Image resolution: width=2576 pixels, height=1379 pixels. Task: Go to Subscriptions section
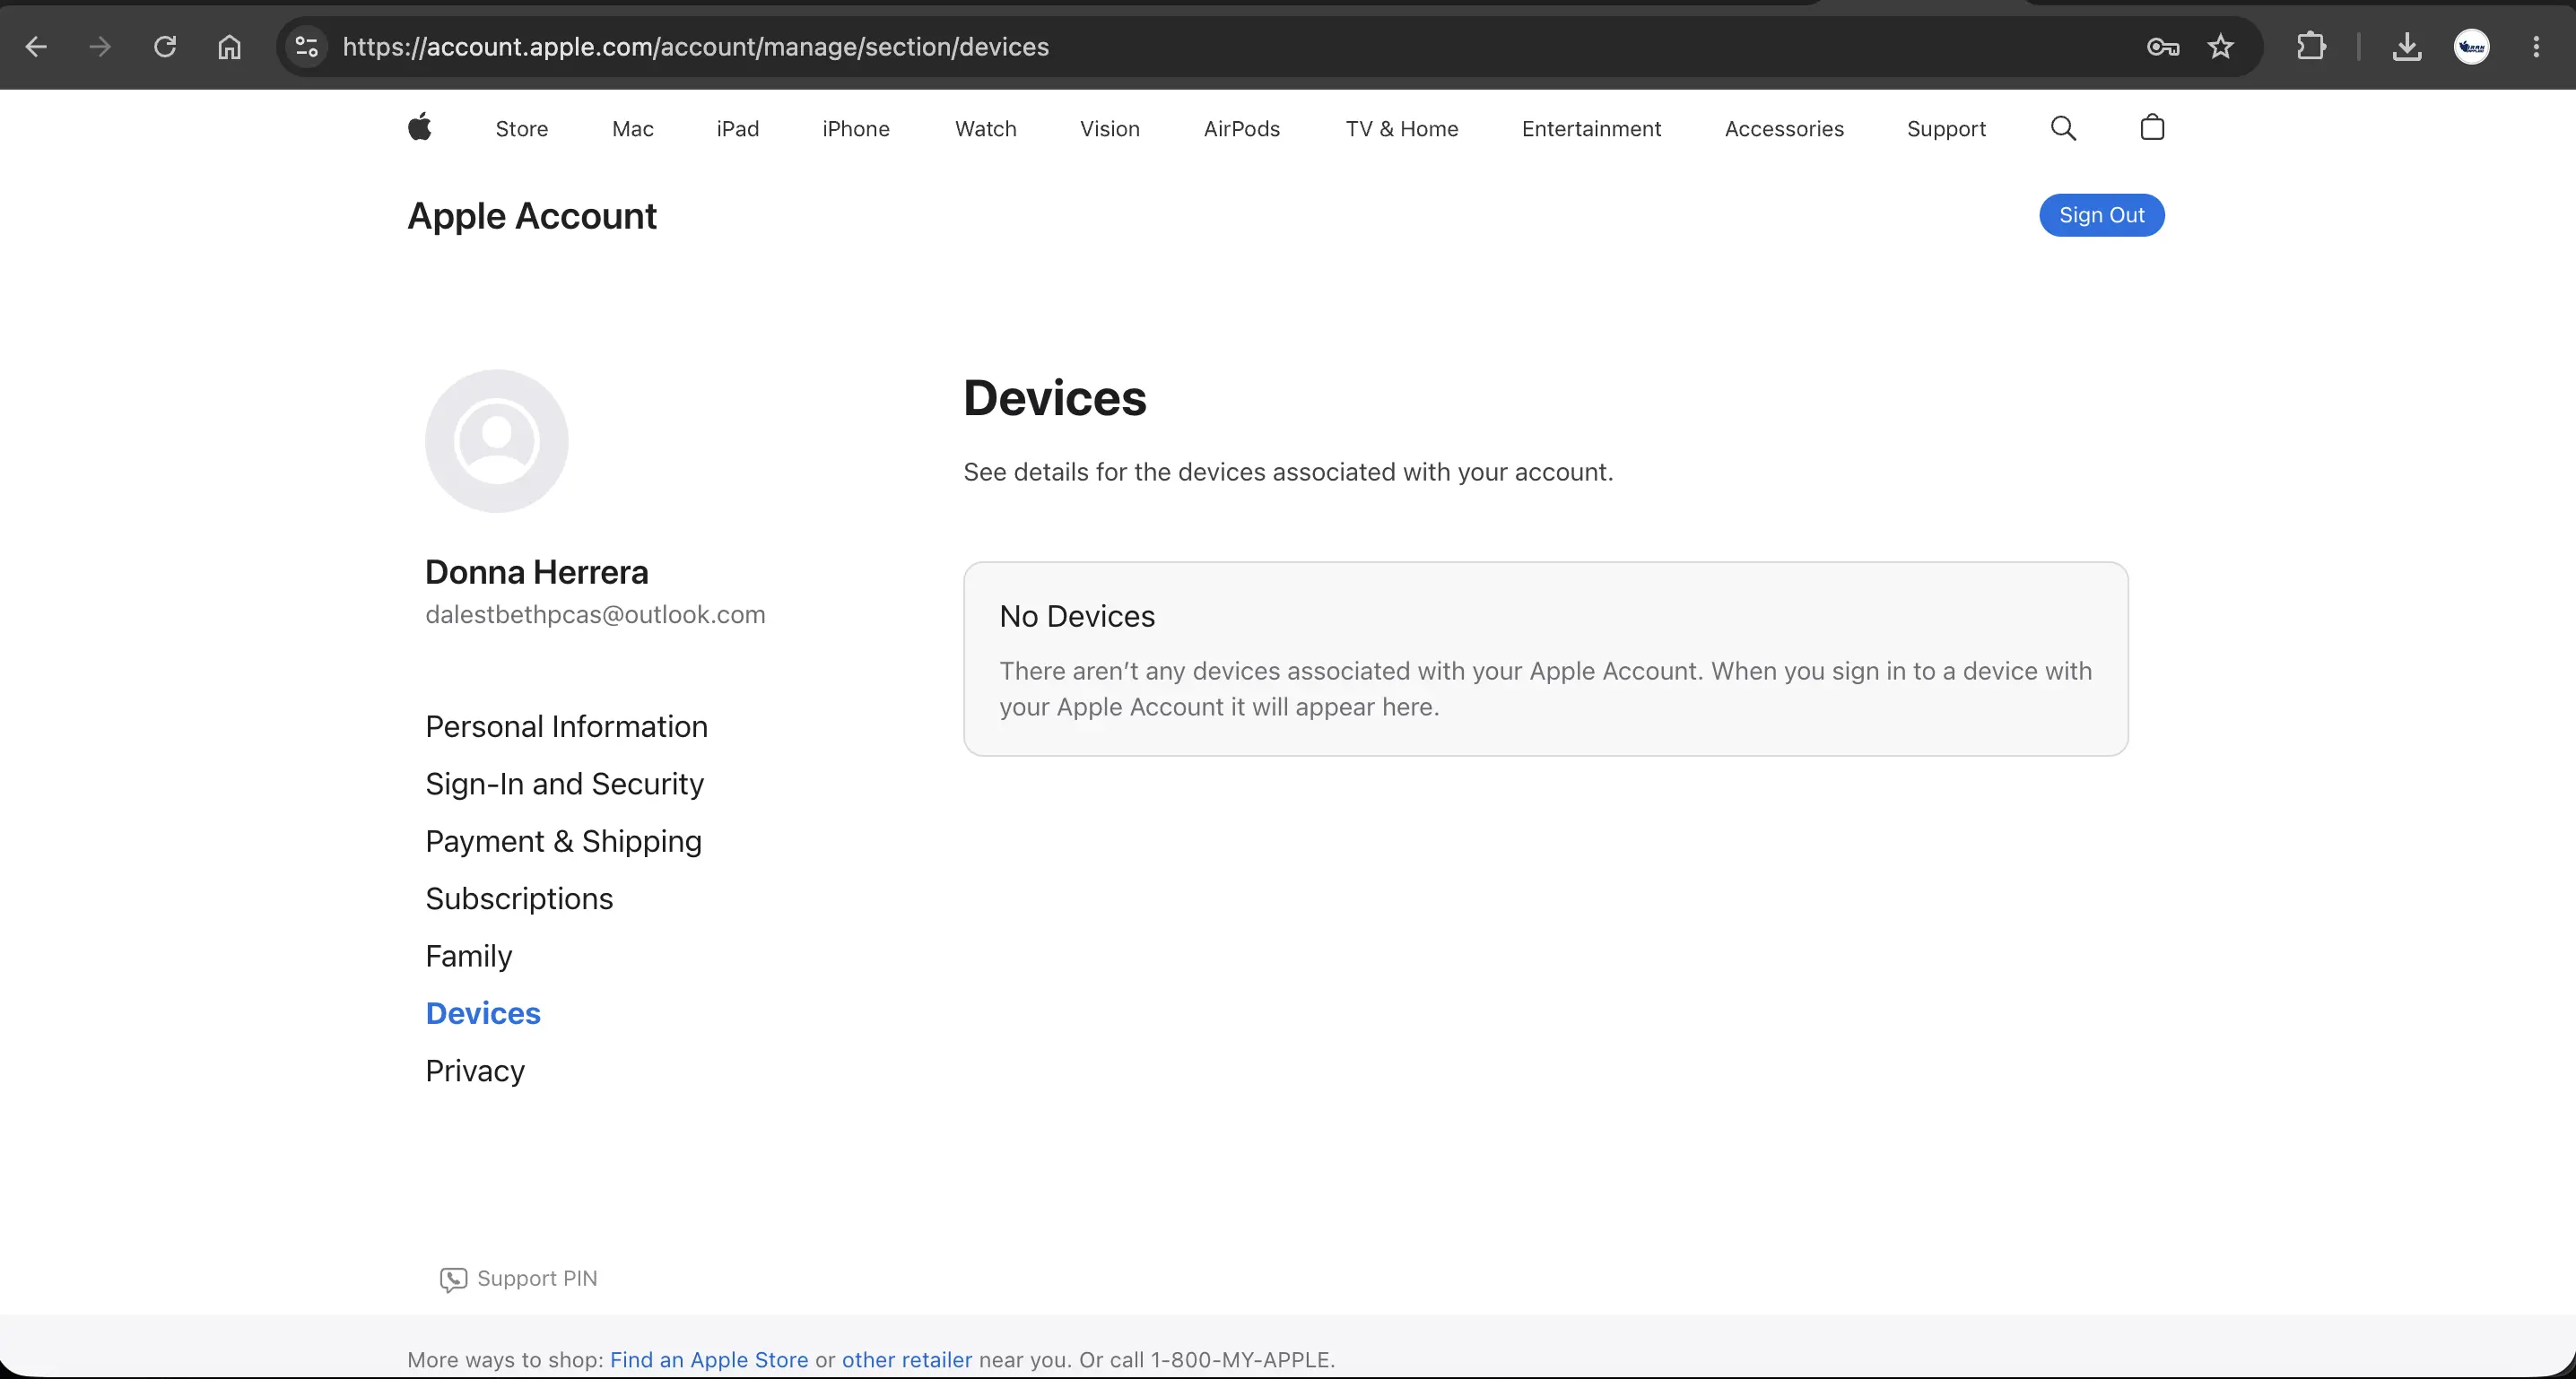pos(519,899)
